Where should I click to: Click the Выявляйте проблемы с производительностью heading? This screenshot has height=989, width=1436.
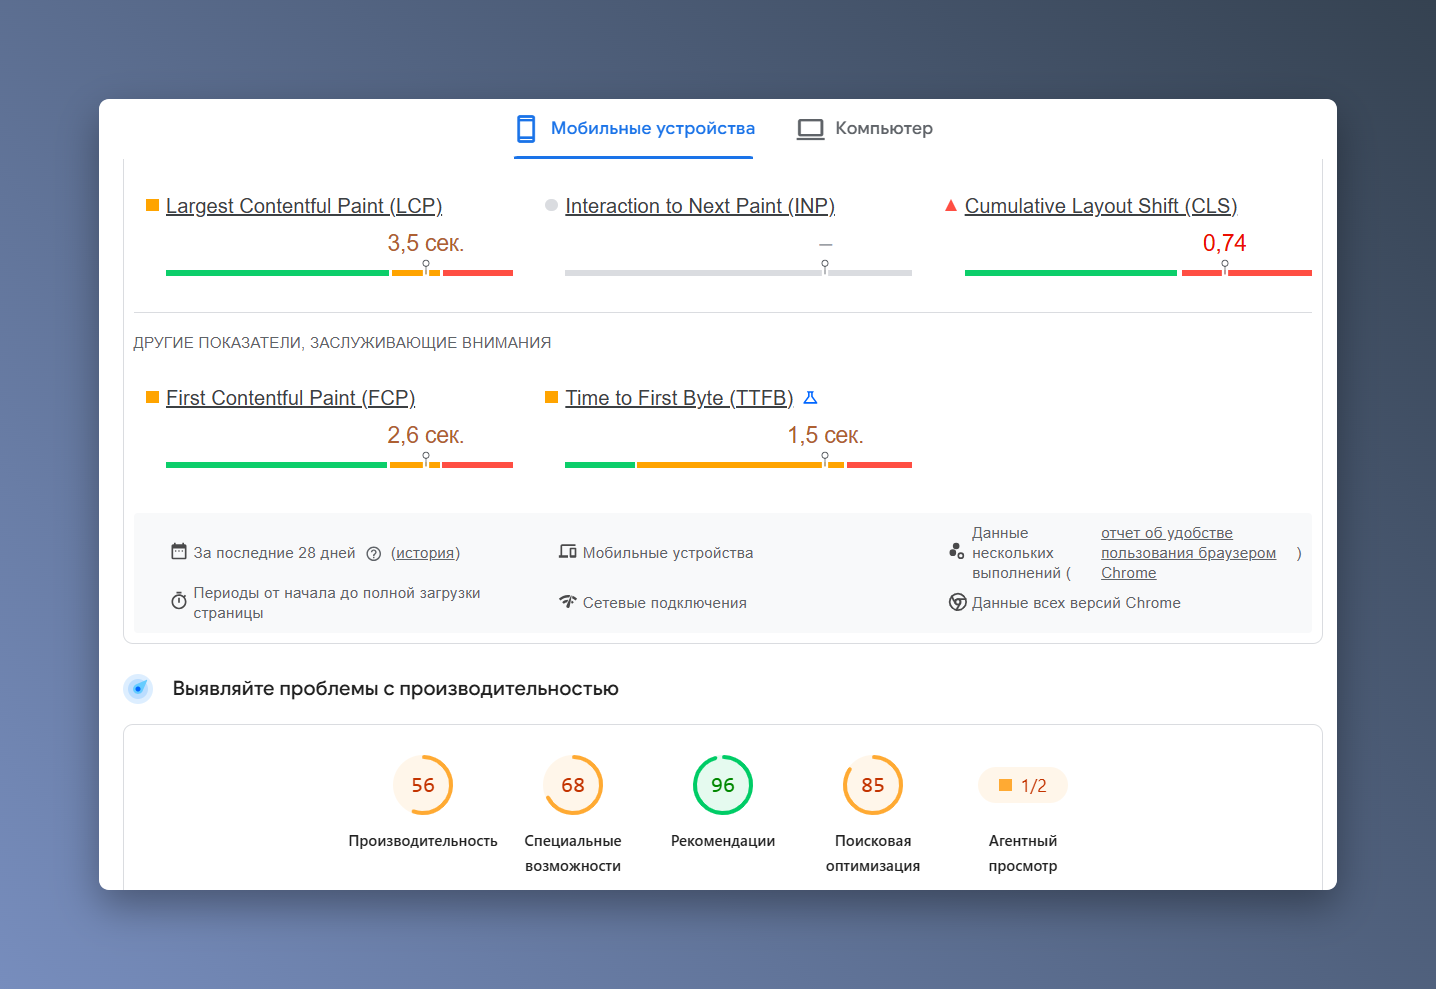396,688
